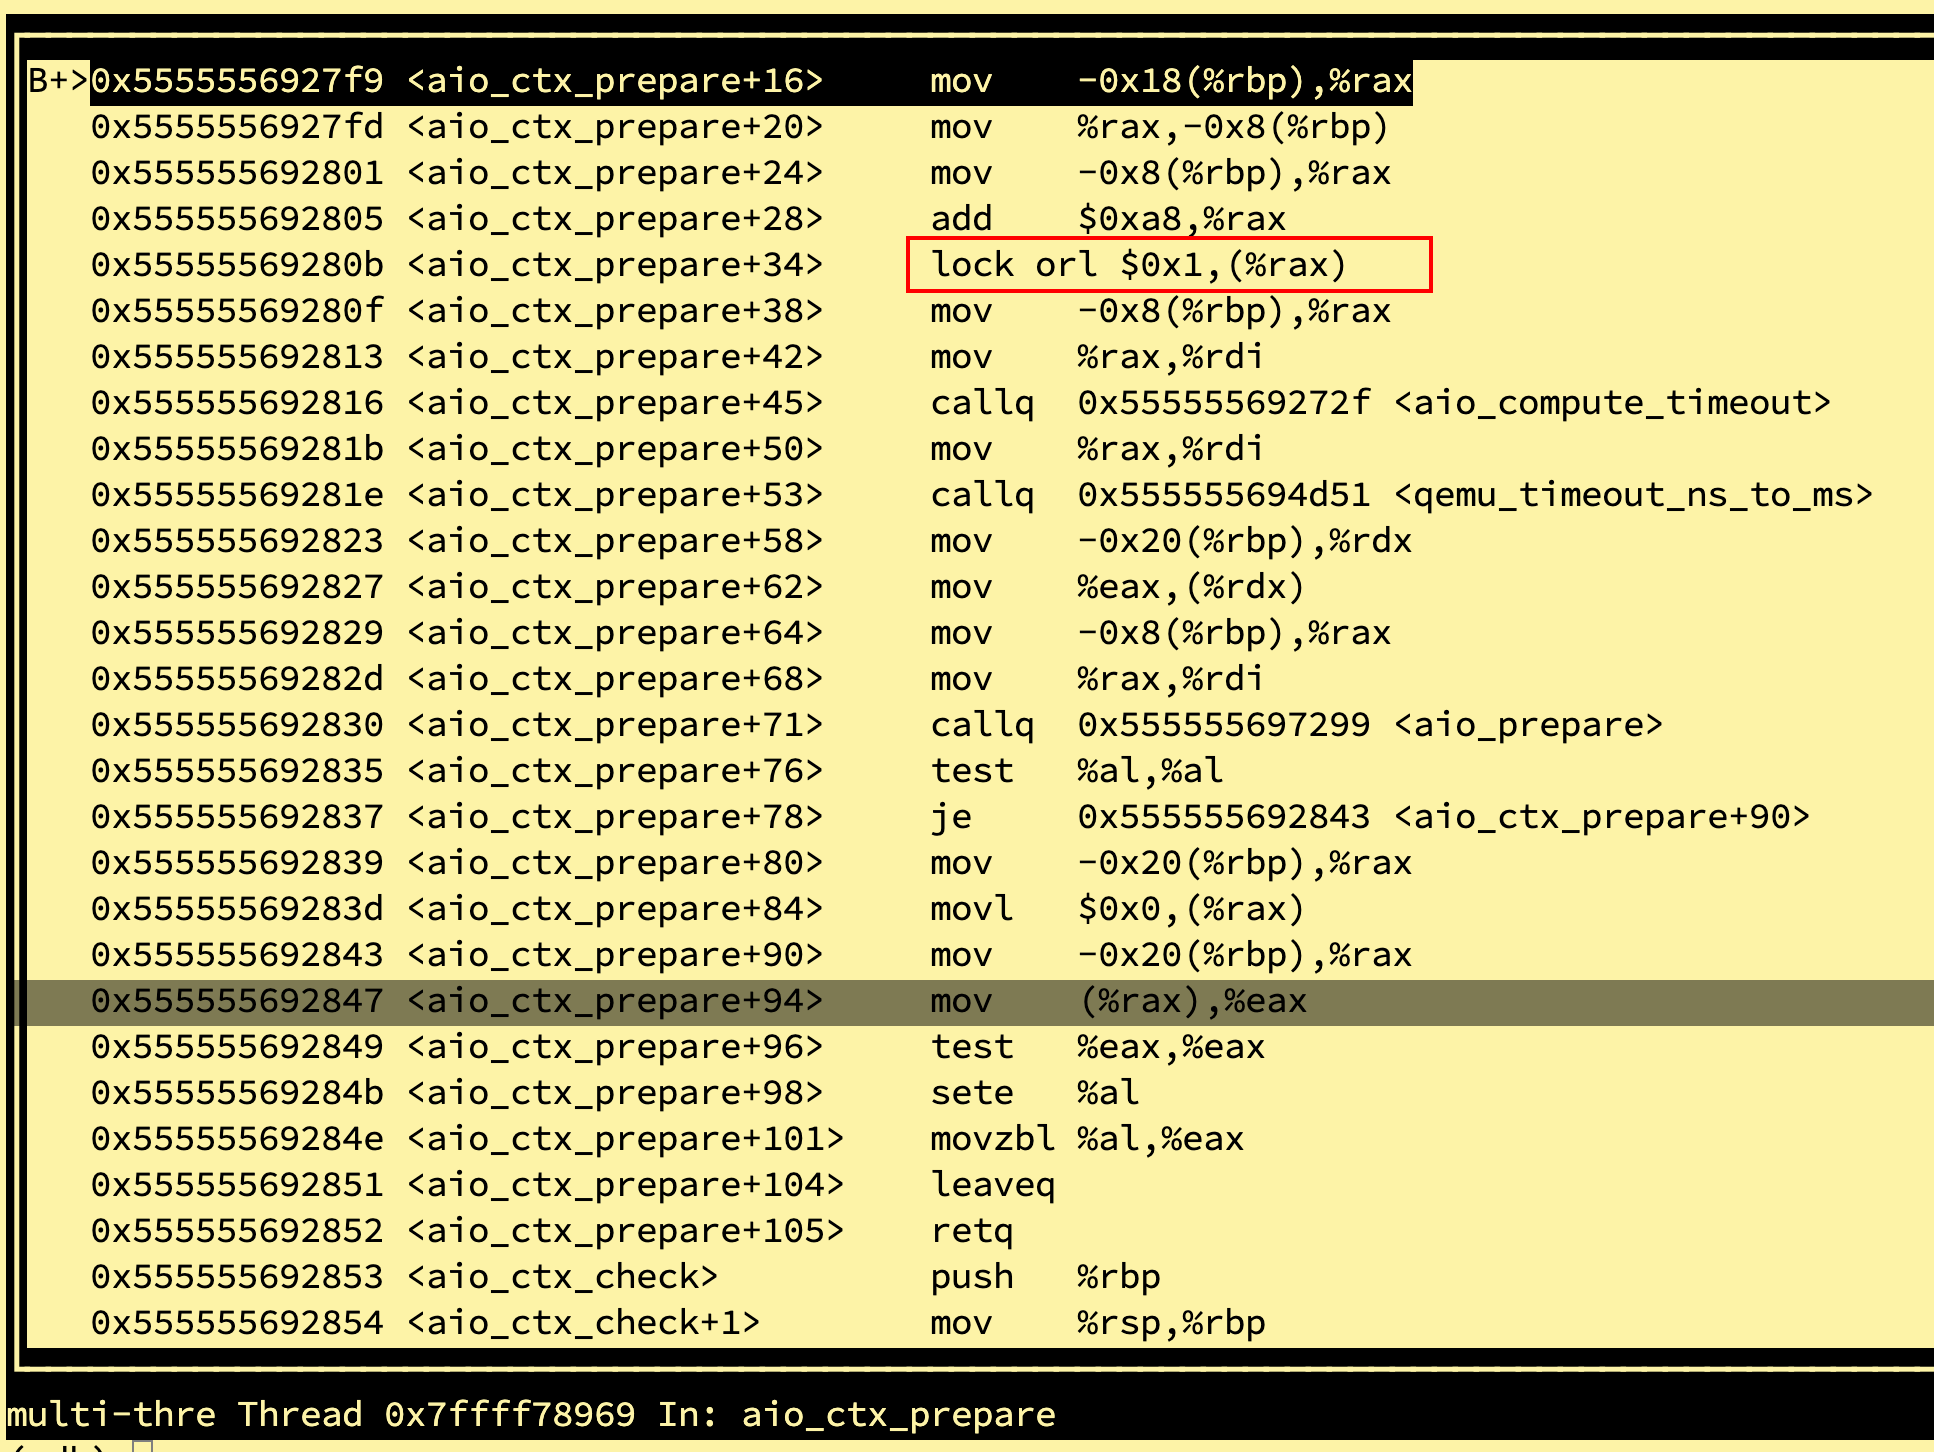The height and width of the screenshot is (1452, 1934).
Task: Click address 0x55555569281e
Action: pos(237,495)
